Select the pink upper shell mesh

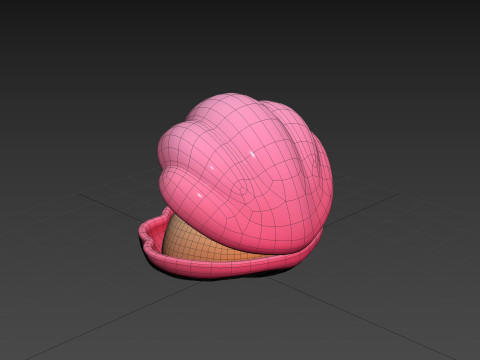[x=245, y=173]
